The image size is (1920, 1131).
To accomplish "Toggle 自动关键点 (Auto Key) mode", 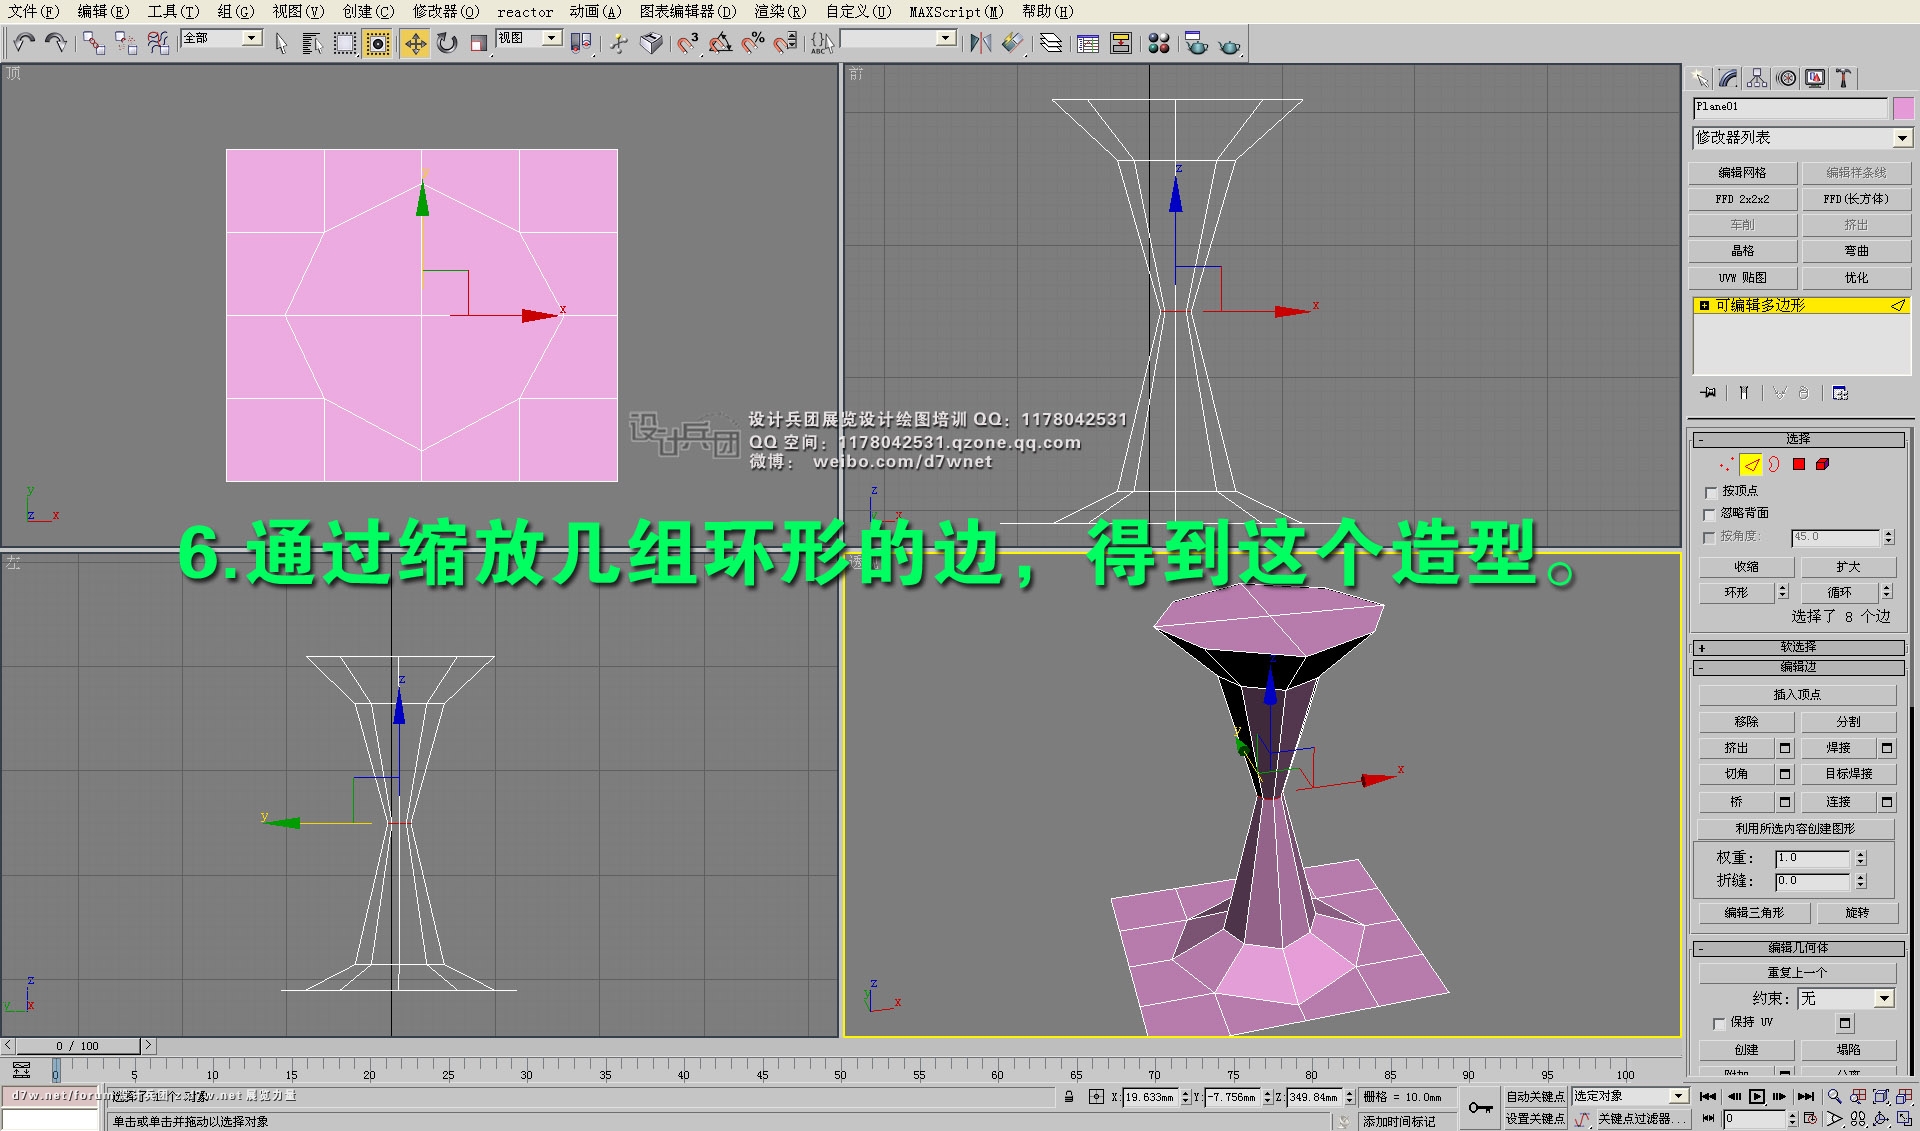I will click(1534, 1097).
